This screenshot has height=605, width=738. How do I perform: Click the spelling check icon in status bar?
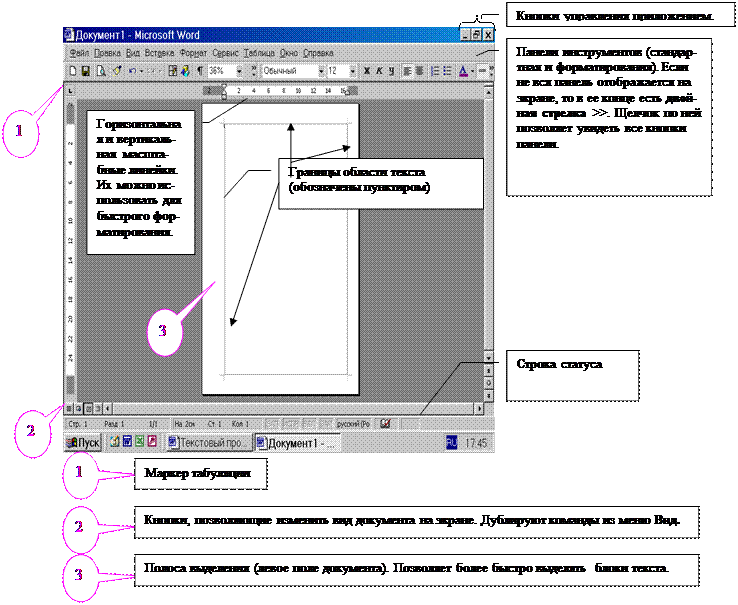pyautogui.click(x=385, y=423)
